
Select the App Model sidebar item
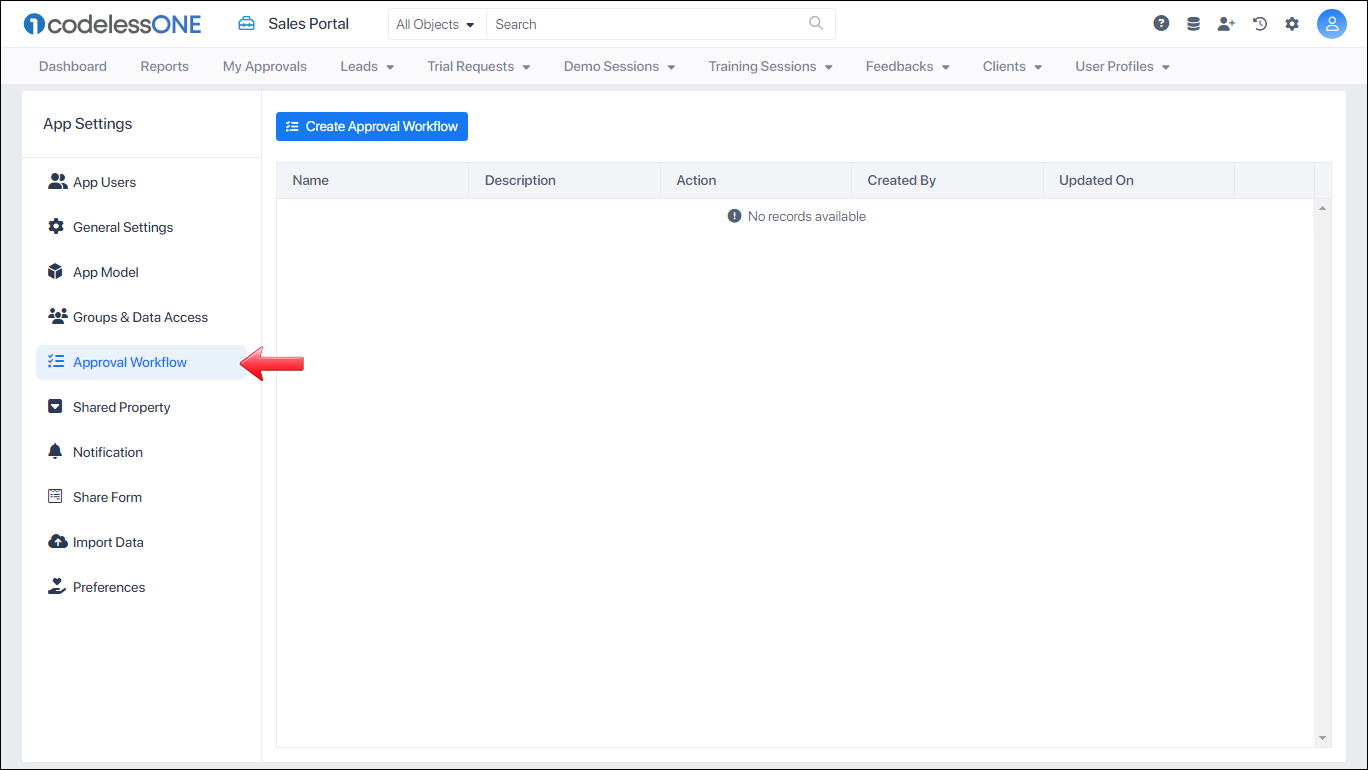pyautogui.click(x=104, y=271)
